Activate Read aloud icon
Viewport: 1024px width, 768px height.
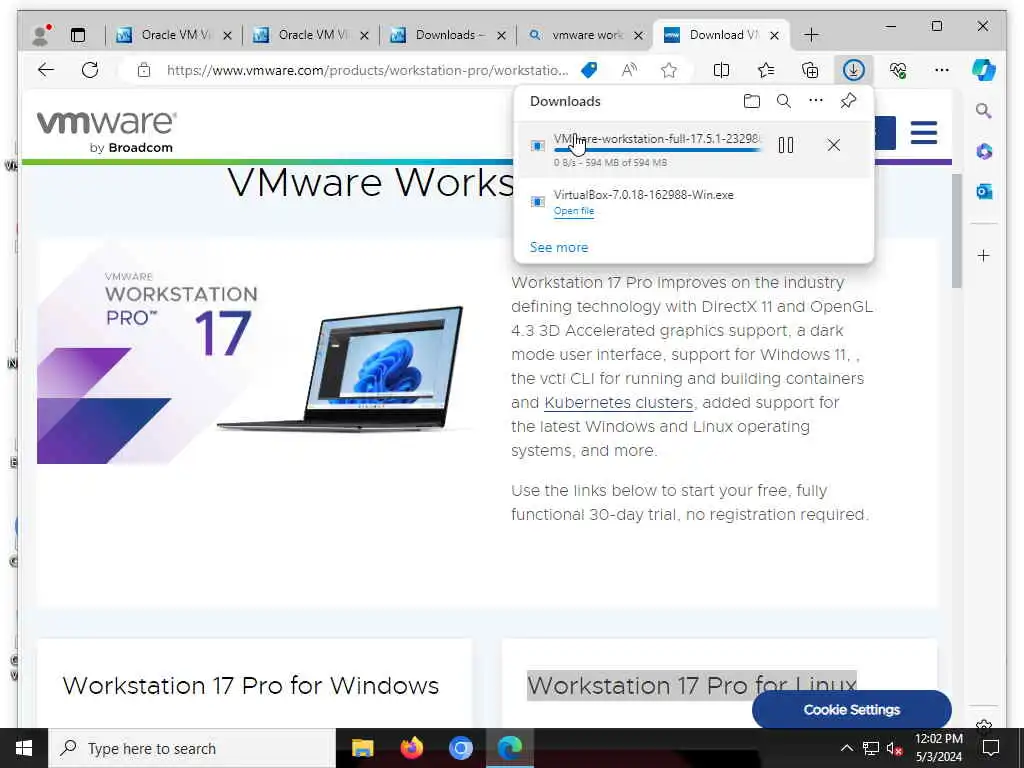tap(629, 70)
